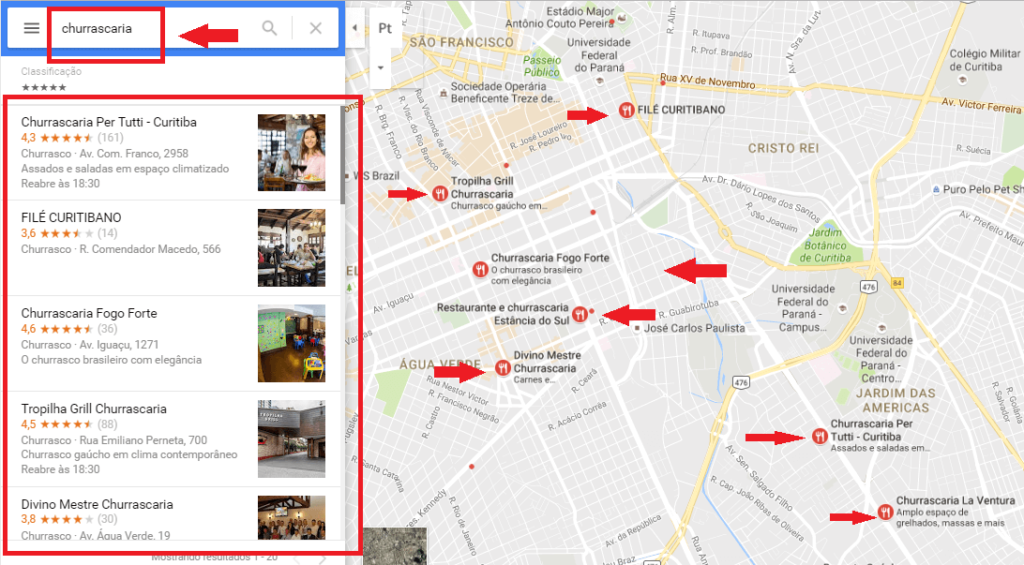1024x565 pixels.
Task: Click Tropilha Grill Churrascaria map pin
Action: tap(440, 193)
